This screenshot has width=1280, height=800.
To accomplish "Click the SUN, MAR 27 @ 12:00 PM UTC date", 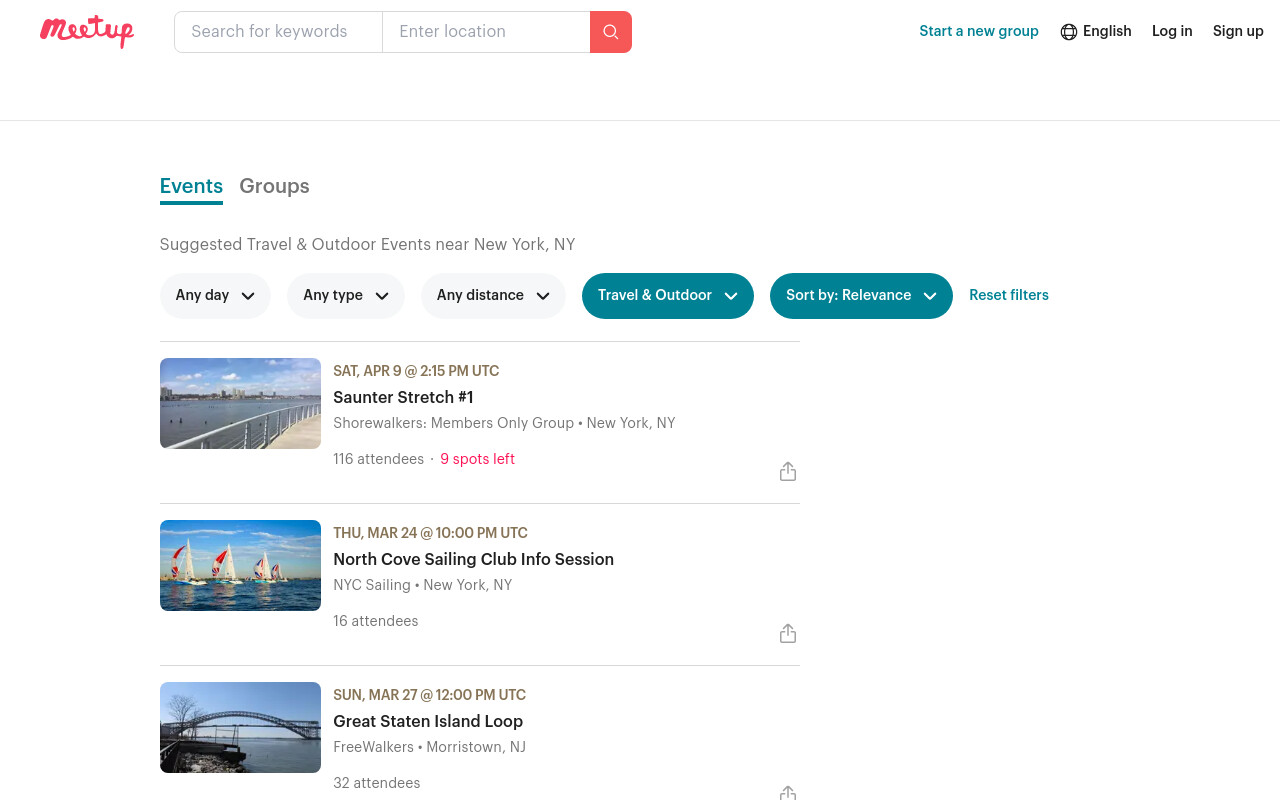I will click(x=429, y=695).
